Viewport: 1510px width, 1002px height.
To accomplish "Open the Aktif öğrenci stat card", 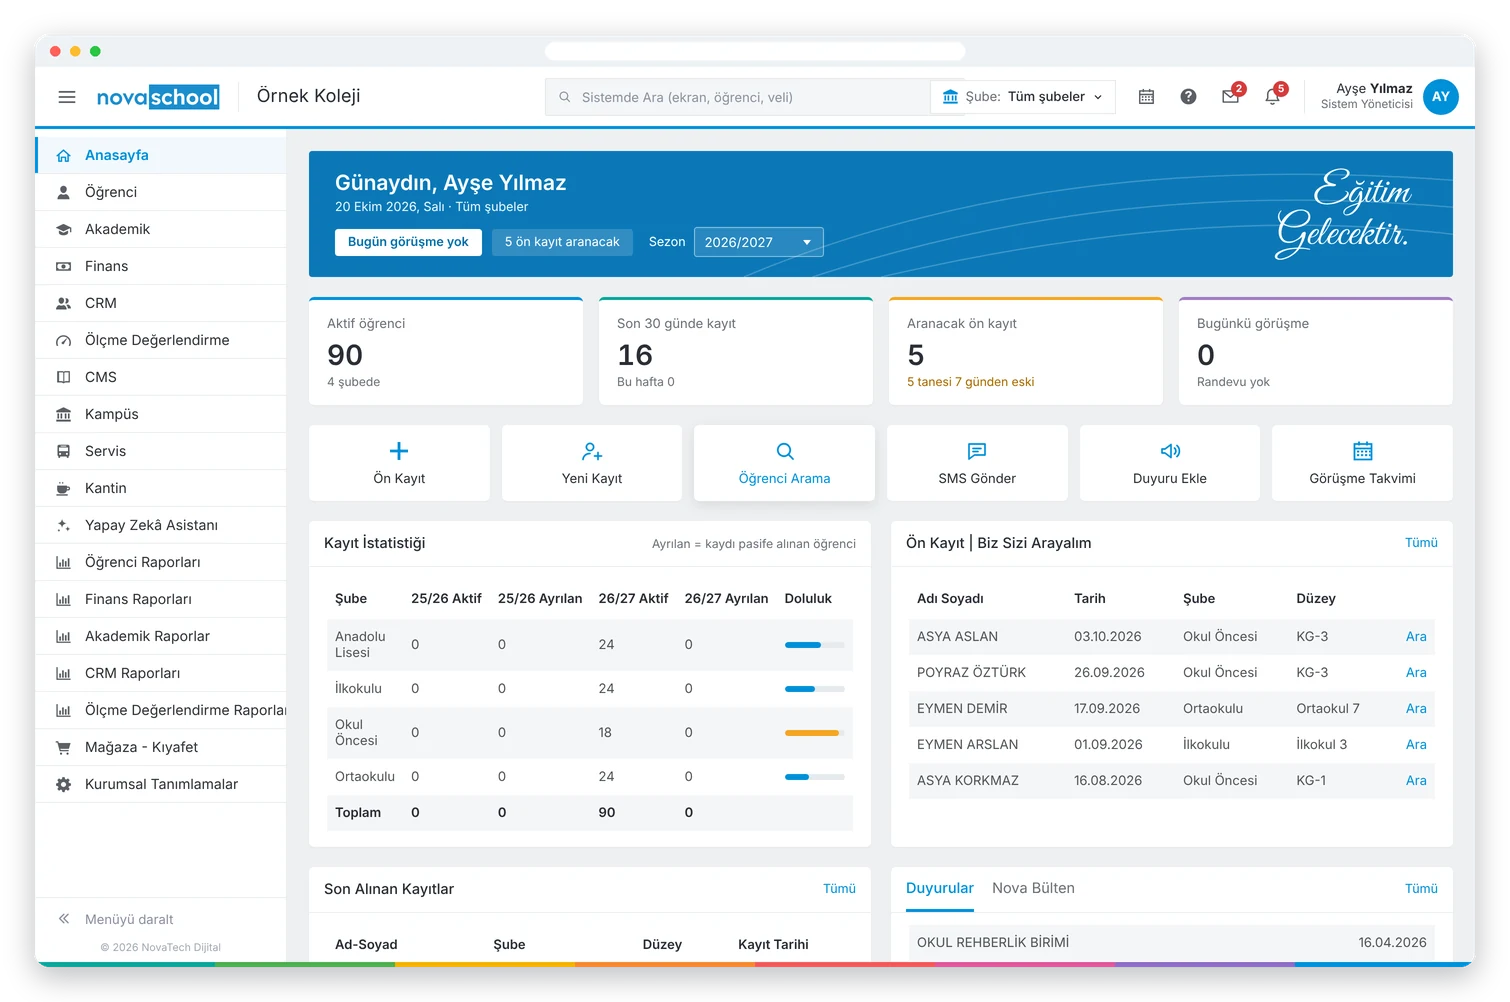I will (446, 351).
